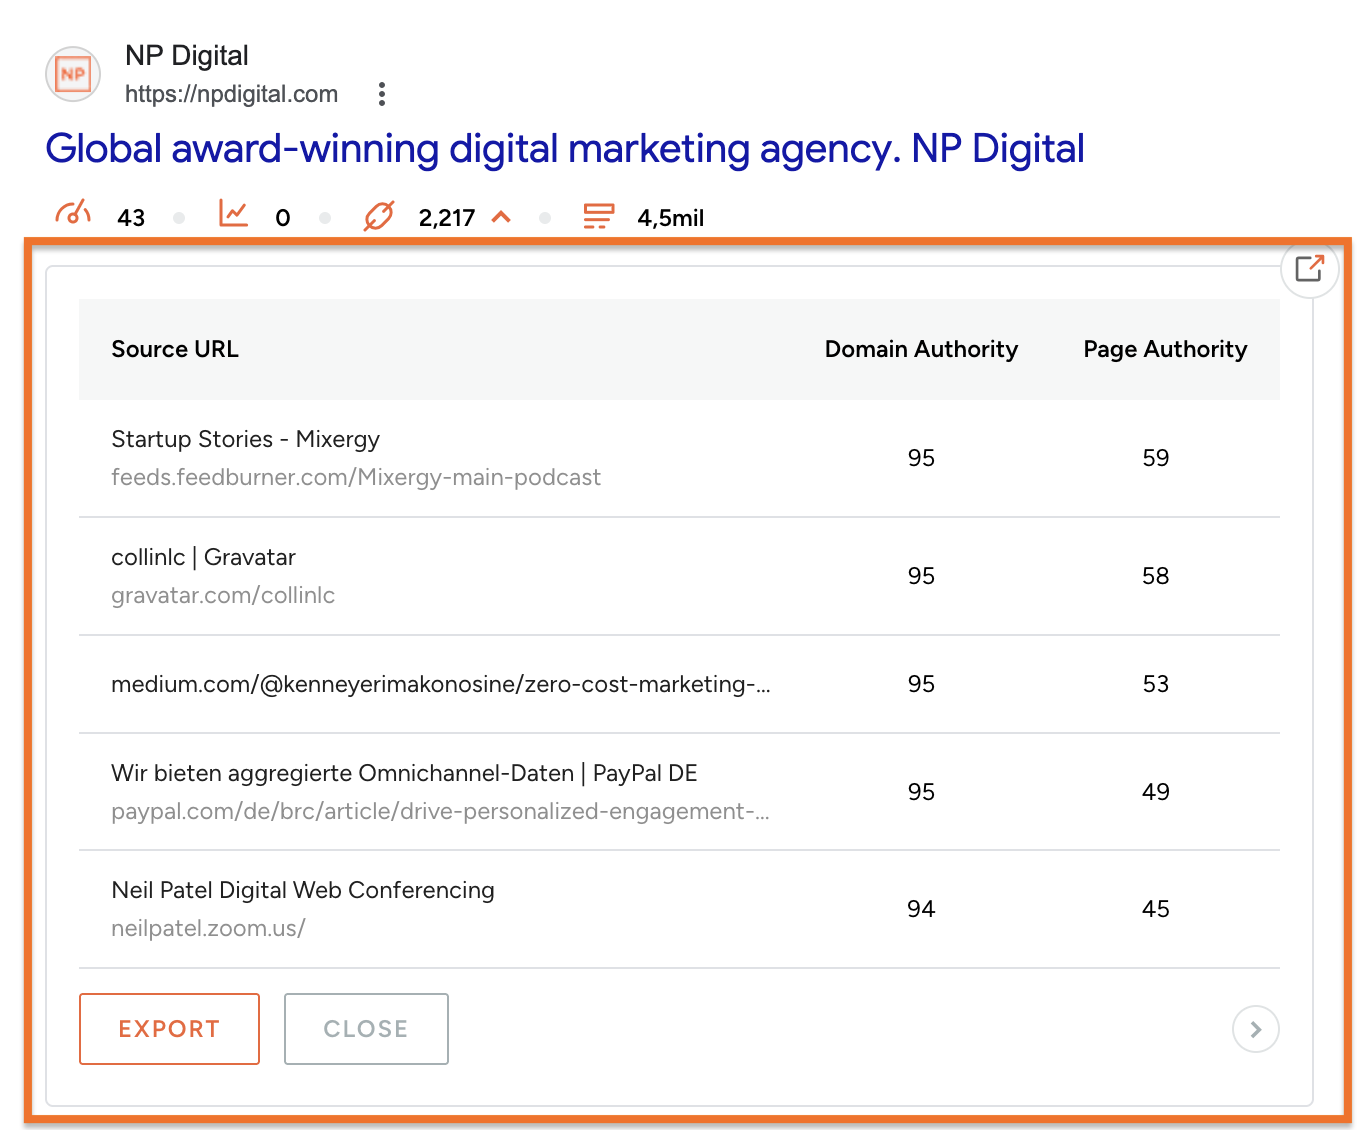1366x1130 pixels.
Task: Click the NP Digital favicon logo
Action: tap(73, 74)
